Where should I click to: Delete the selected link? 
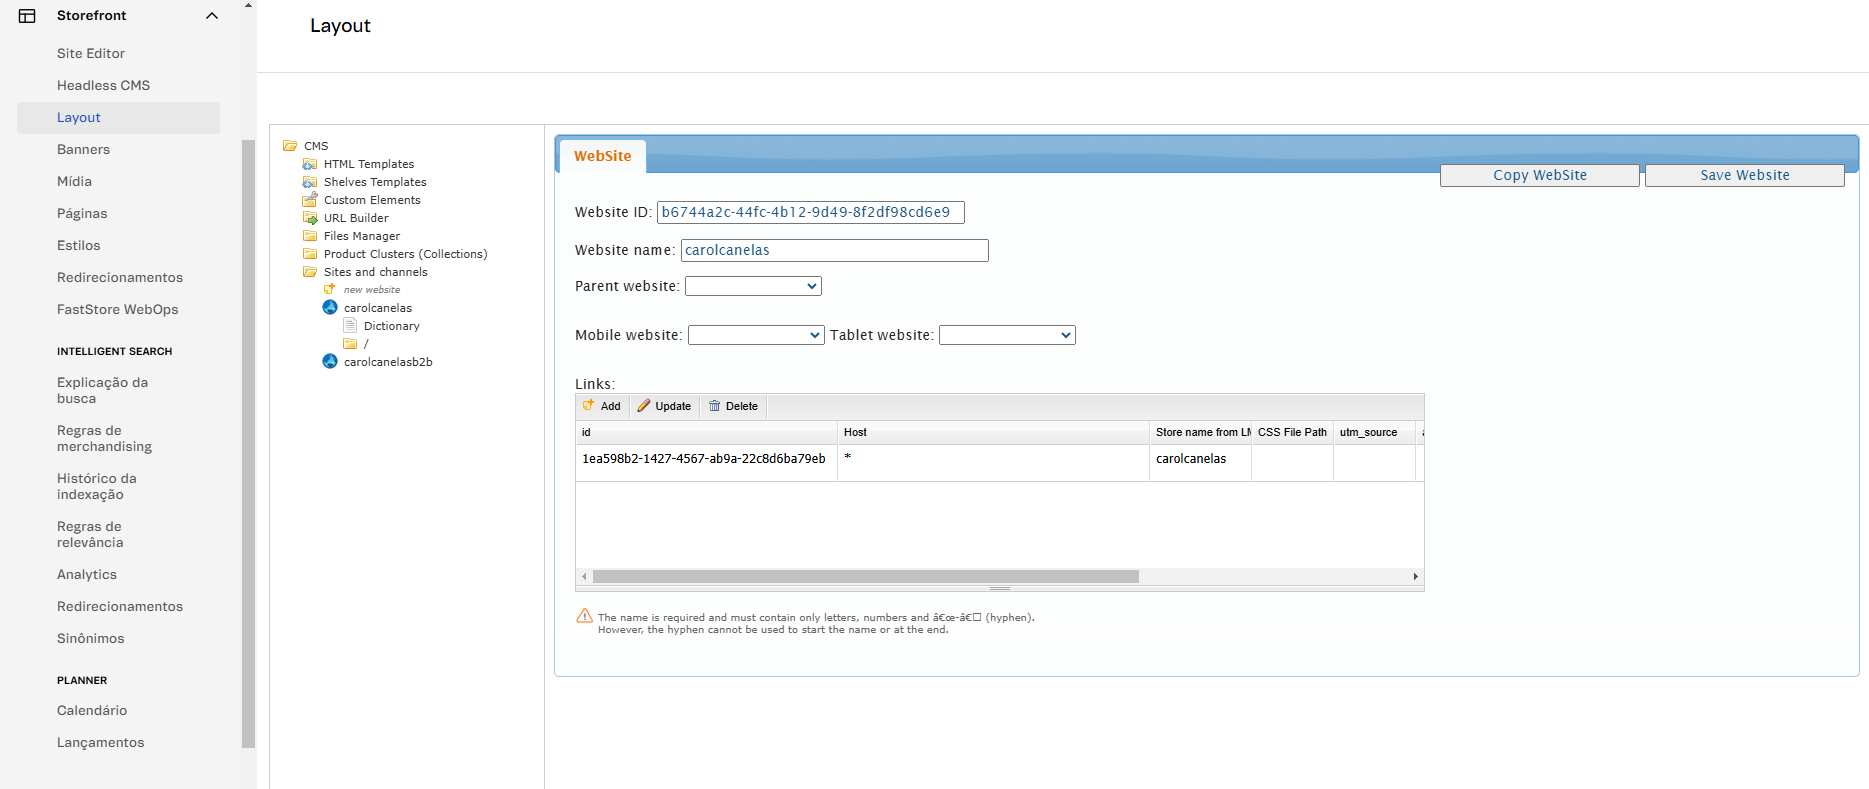733,406
